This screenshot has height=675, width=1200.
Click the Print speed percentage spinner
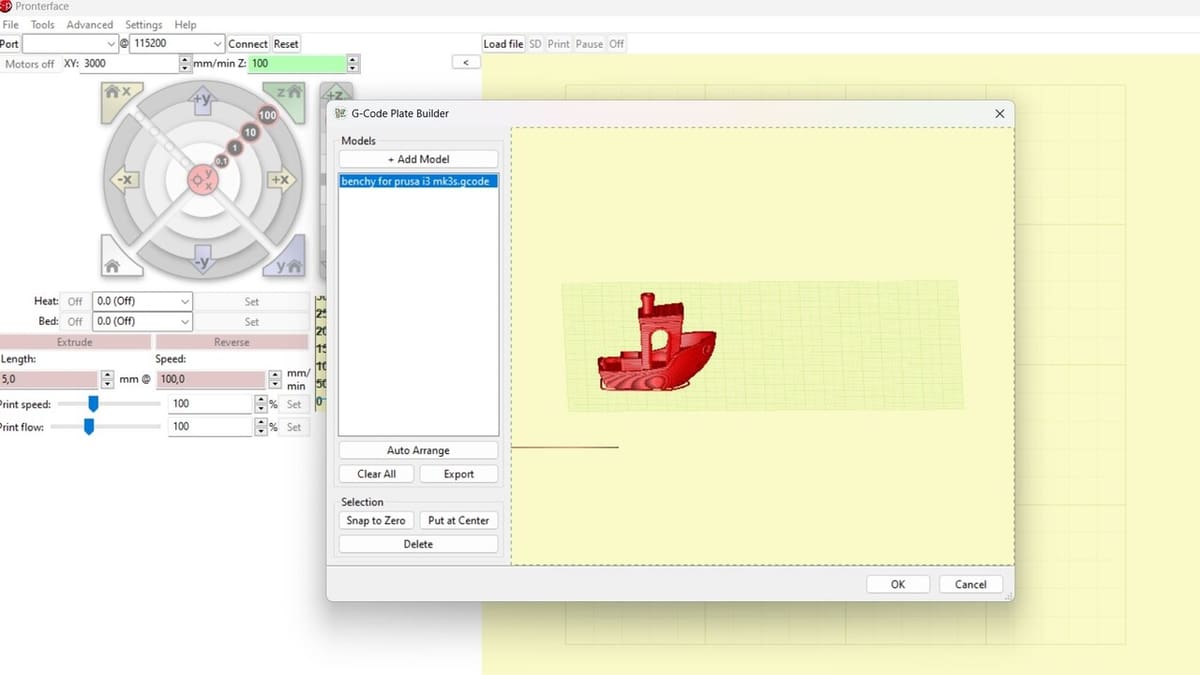(x=260, y=404)
